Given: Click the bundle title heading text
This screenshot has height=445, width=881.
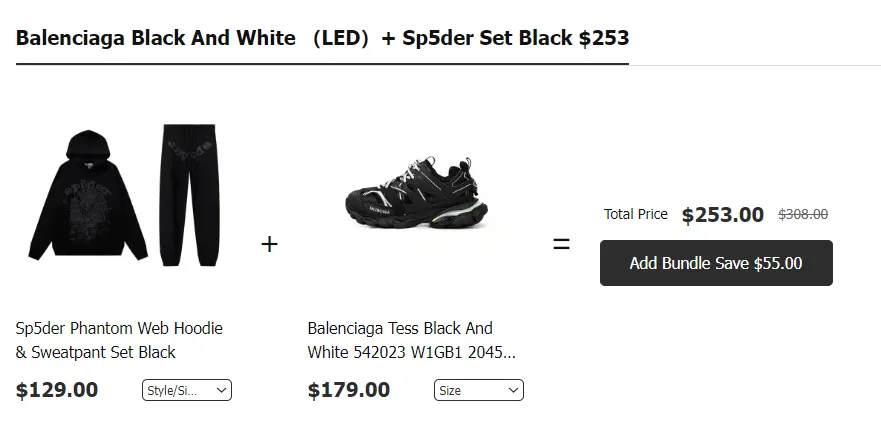Looking at the screenshot, I should click(x=322, y=39).
